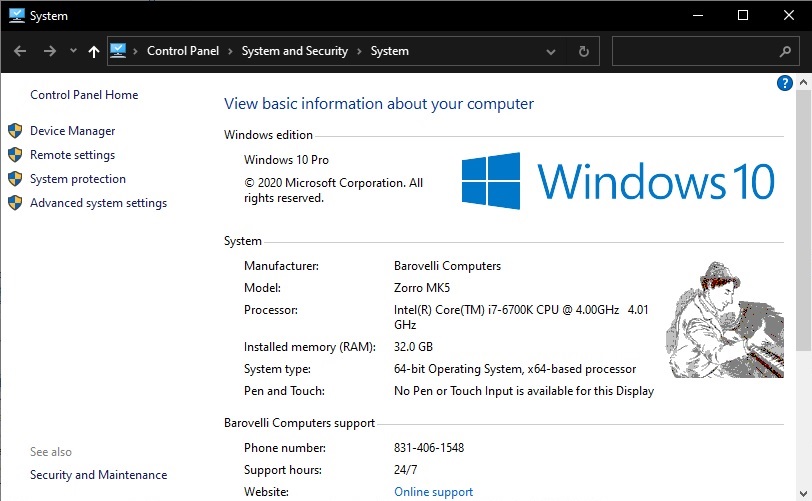
Task: Go forward using the forward arrow
Action: [50, 51]
